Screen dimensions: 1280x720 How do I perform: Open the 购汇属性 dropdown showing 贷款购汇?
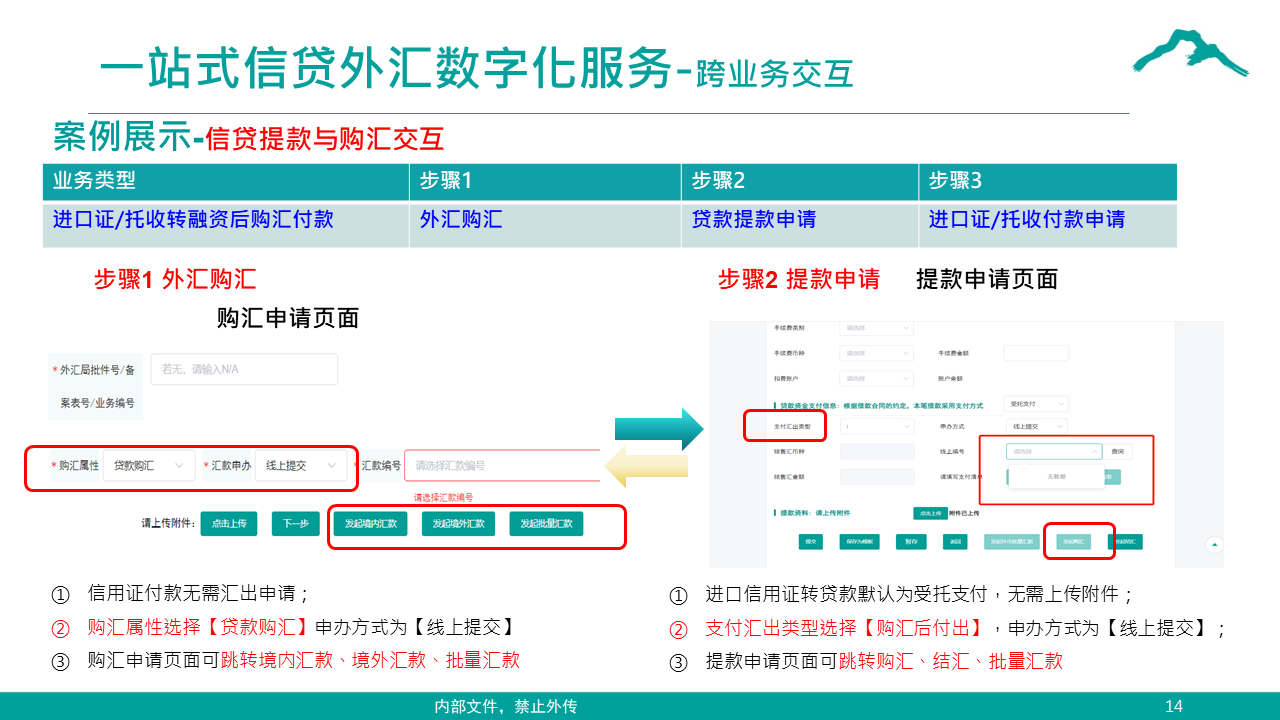click(x=149, y=466)
